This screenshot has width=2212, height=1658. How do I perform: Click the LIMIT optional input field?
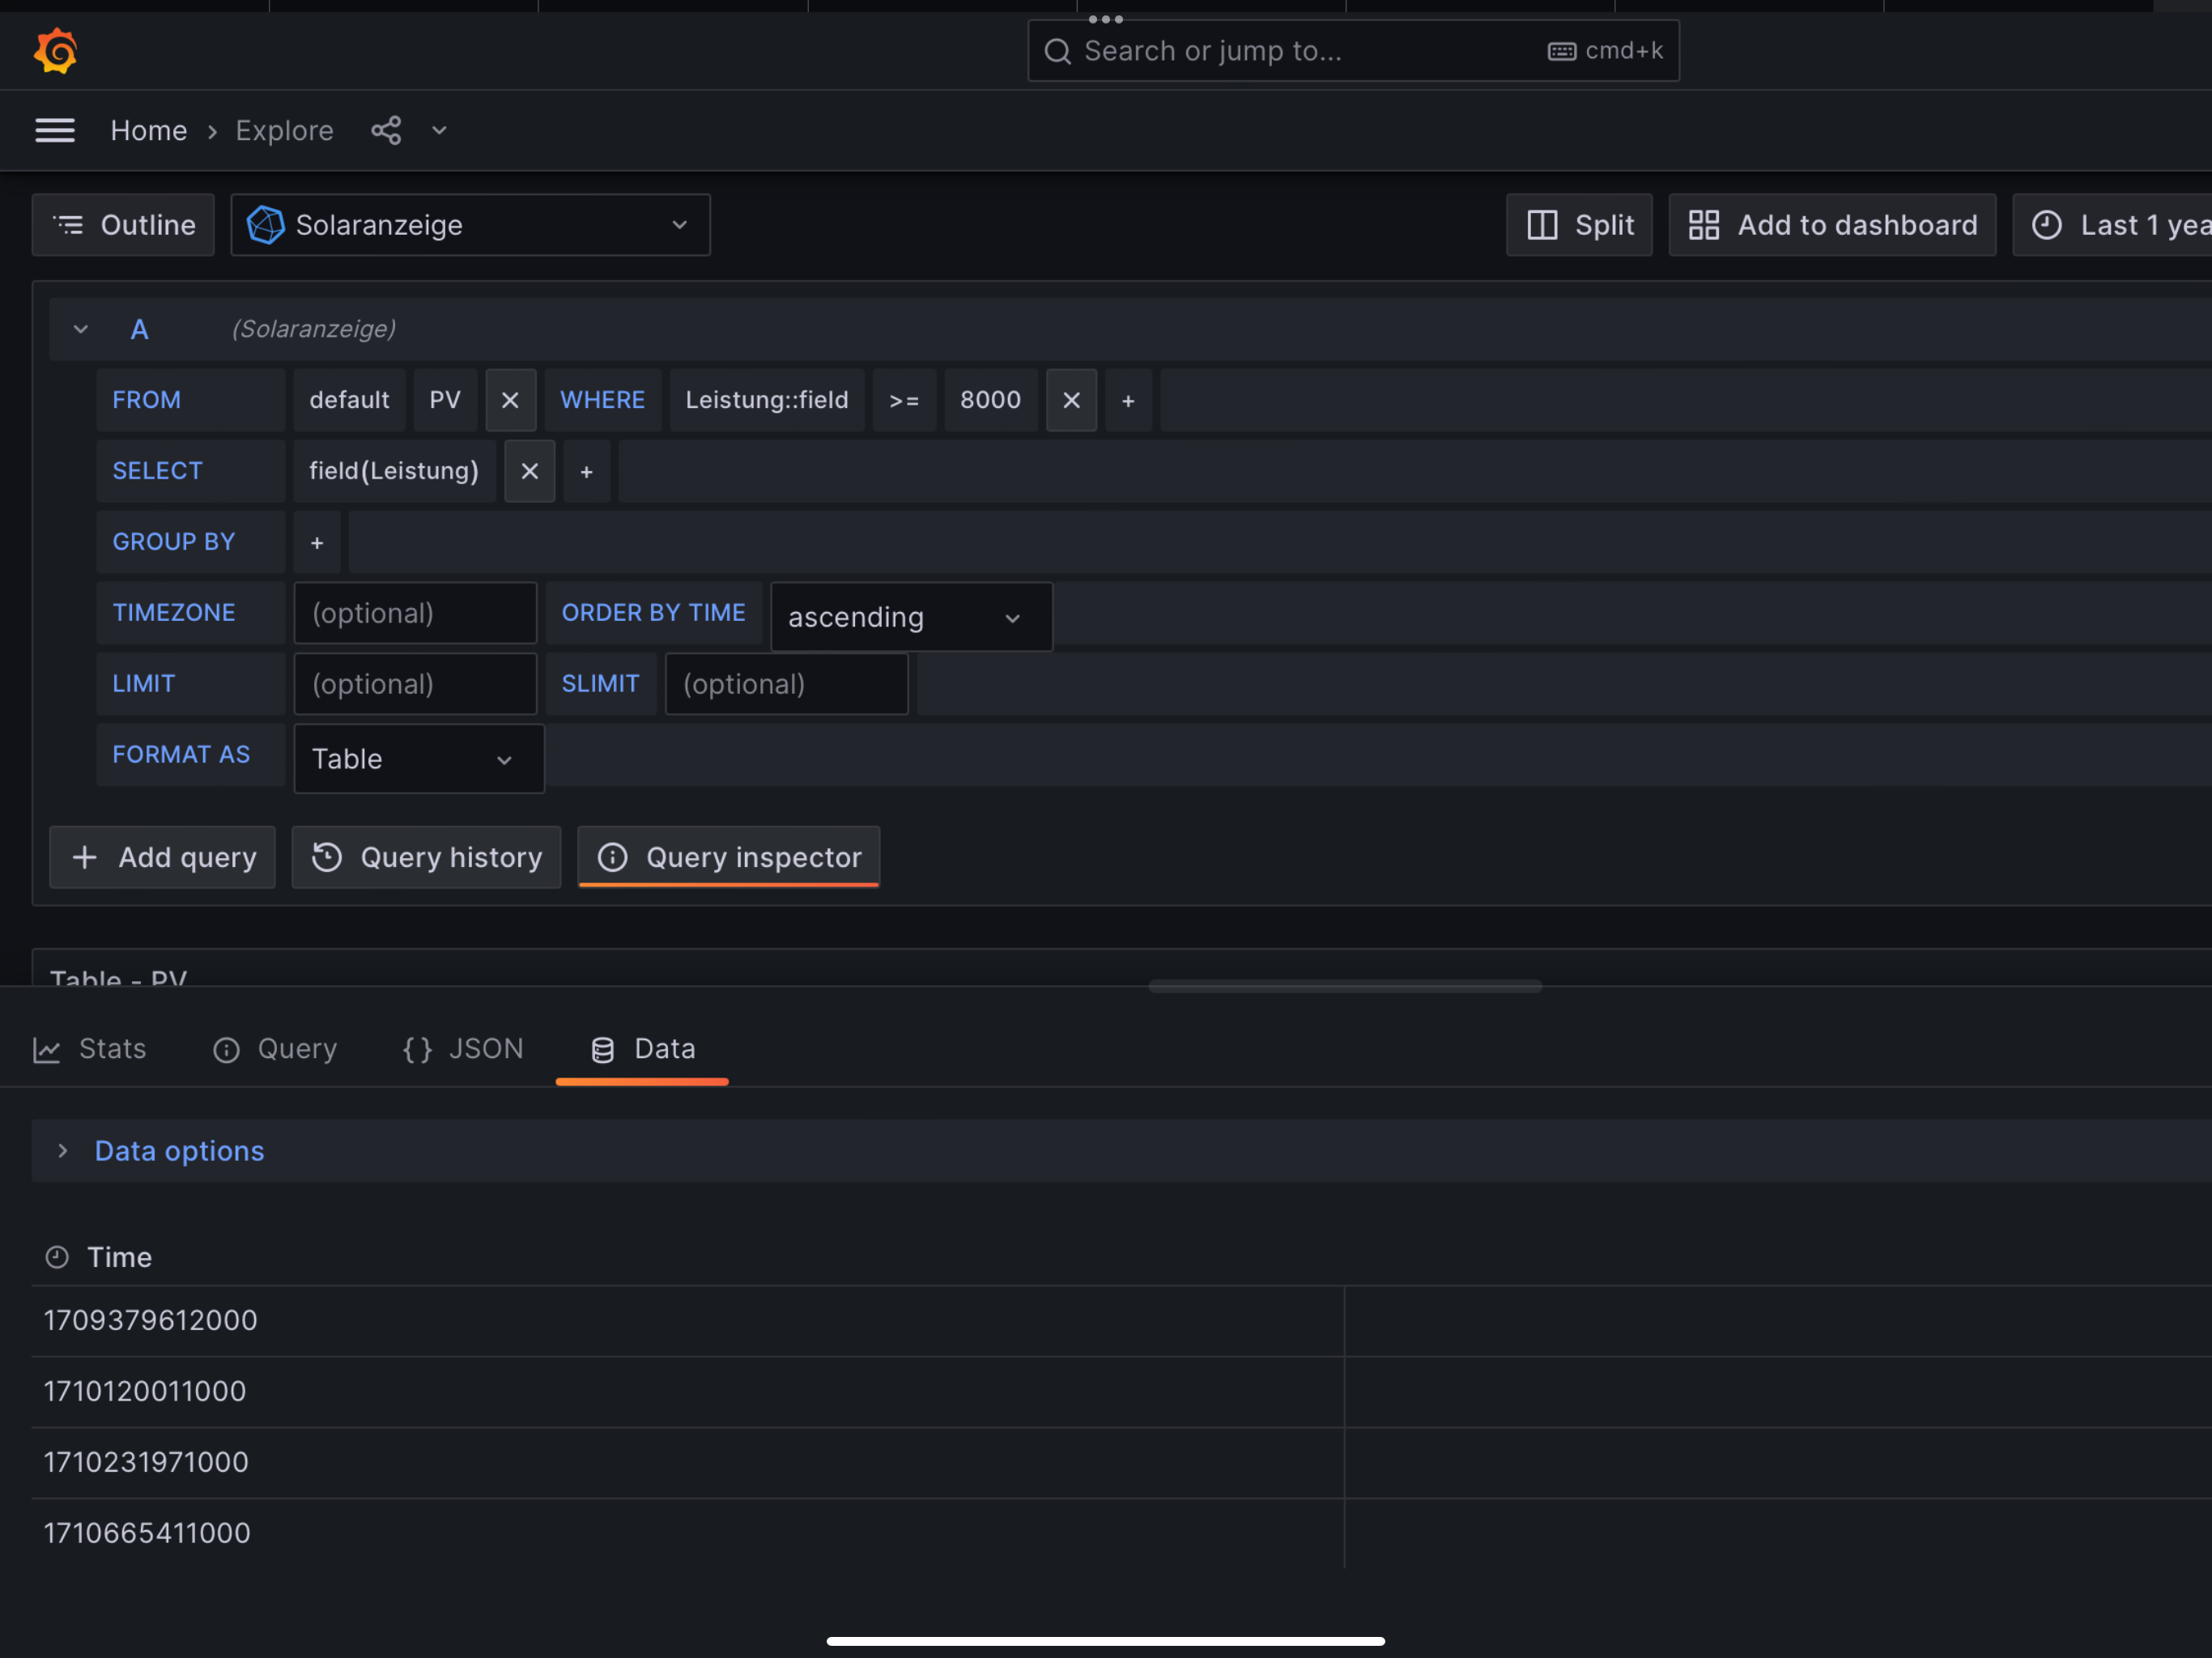coord(415,684)
